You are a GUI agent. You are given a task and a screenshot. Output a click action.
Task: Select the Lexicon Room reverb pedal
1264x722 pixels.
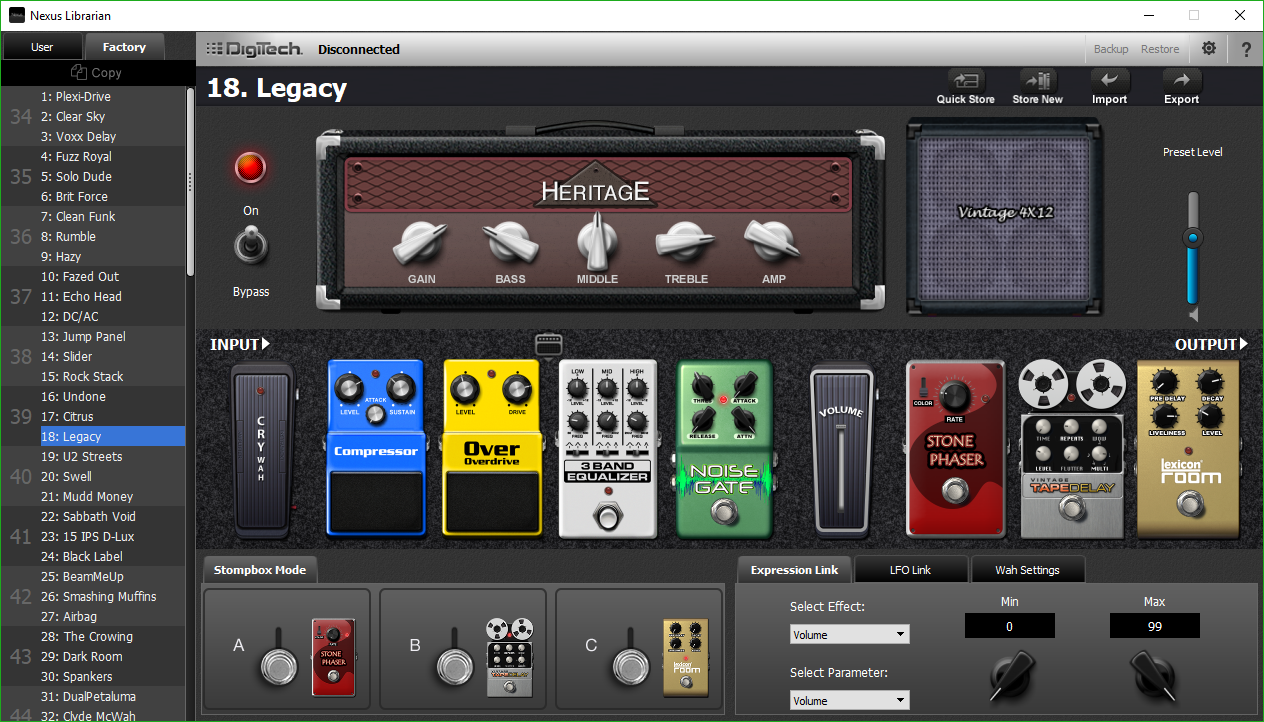[1188, 449]
